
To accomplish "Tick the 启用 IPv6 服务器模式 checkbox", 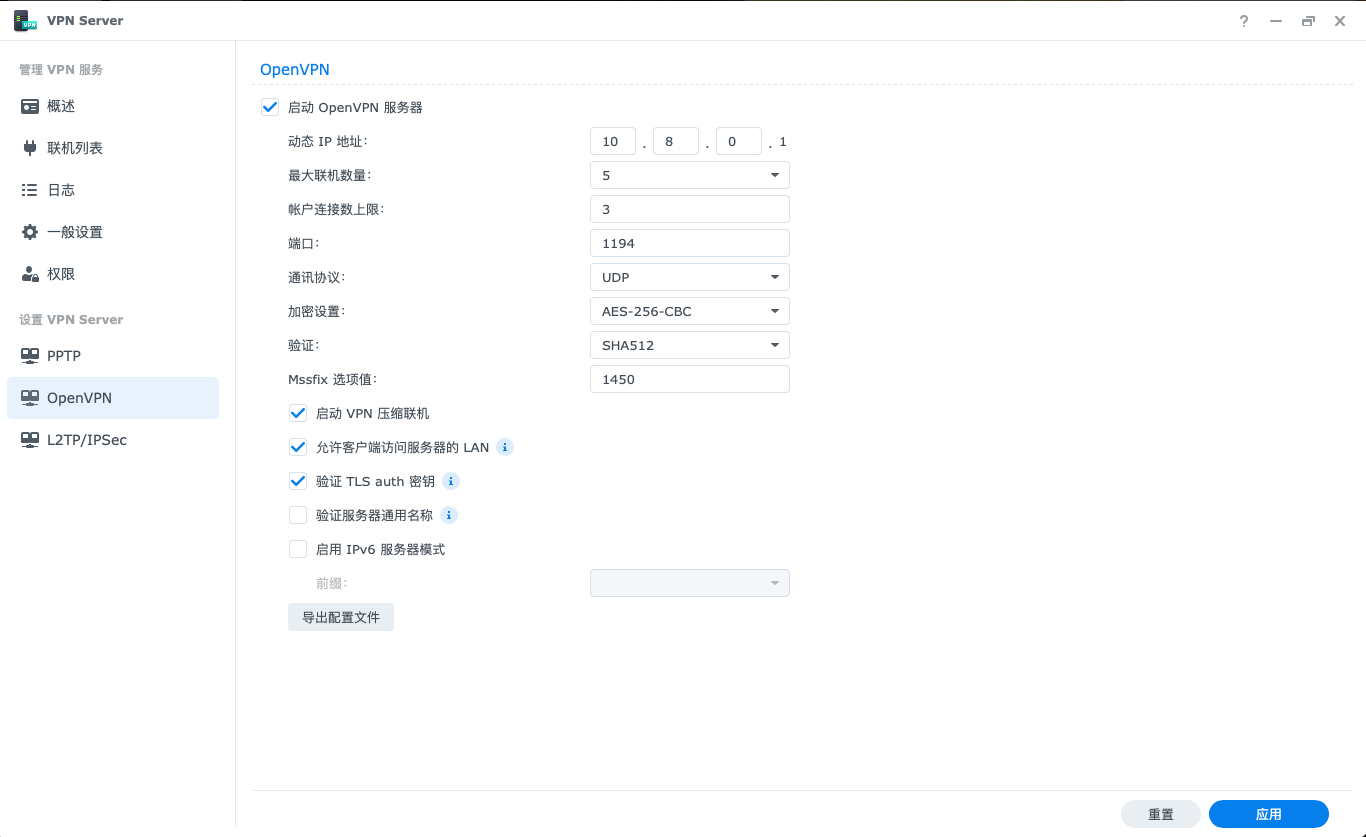I will click(x=298, y=549).
